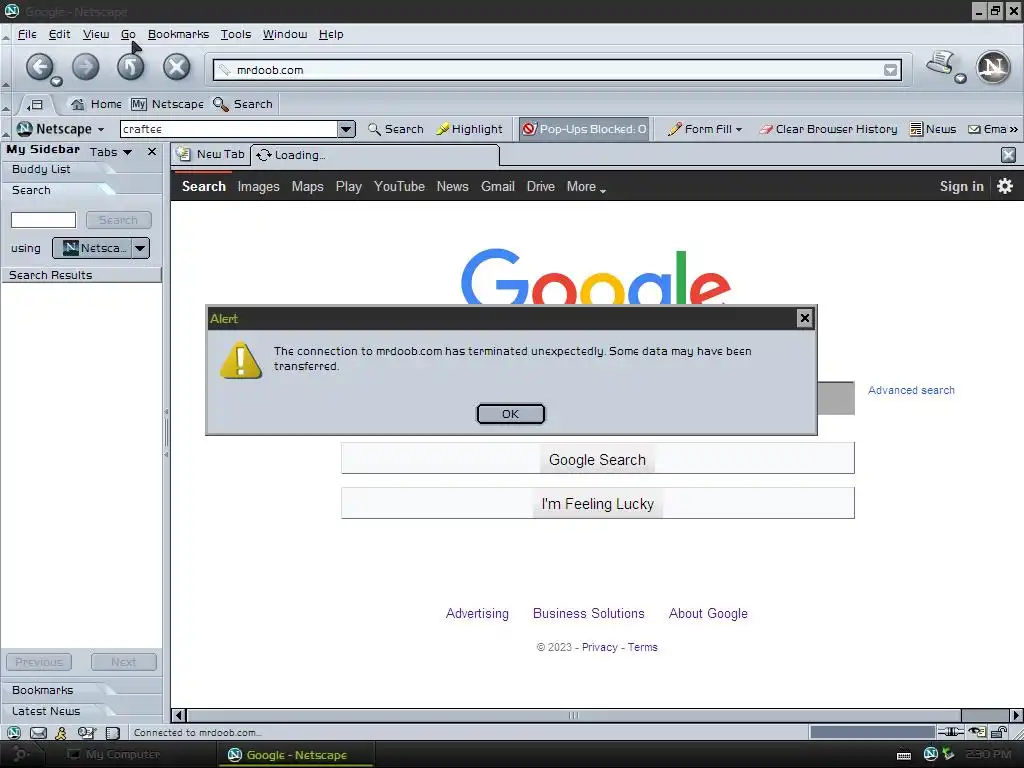Viewport: 1024px width, 768px height.
Task: Switch to the New Tab tab
Action: (x=211, y=154)
